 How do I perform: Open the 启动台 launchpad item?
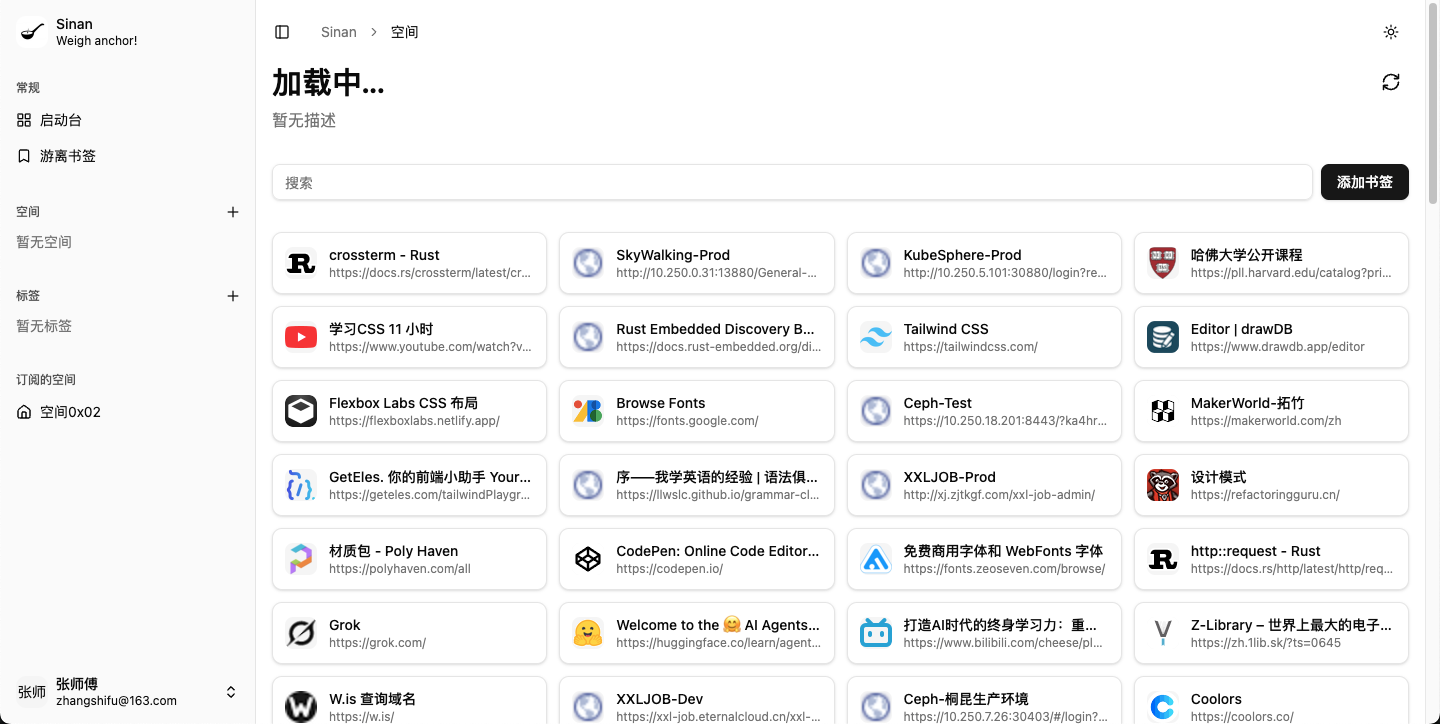point(127,120)
